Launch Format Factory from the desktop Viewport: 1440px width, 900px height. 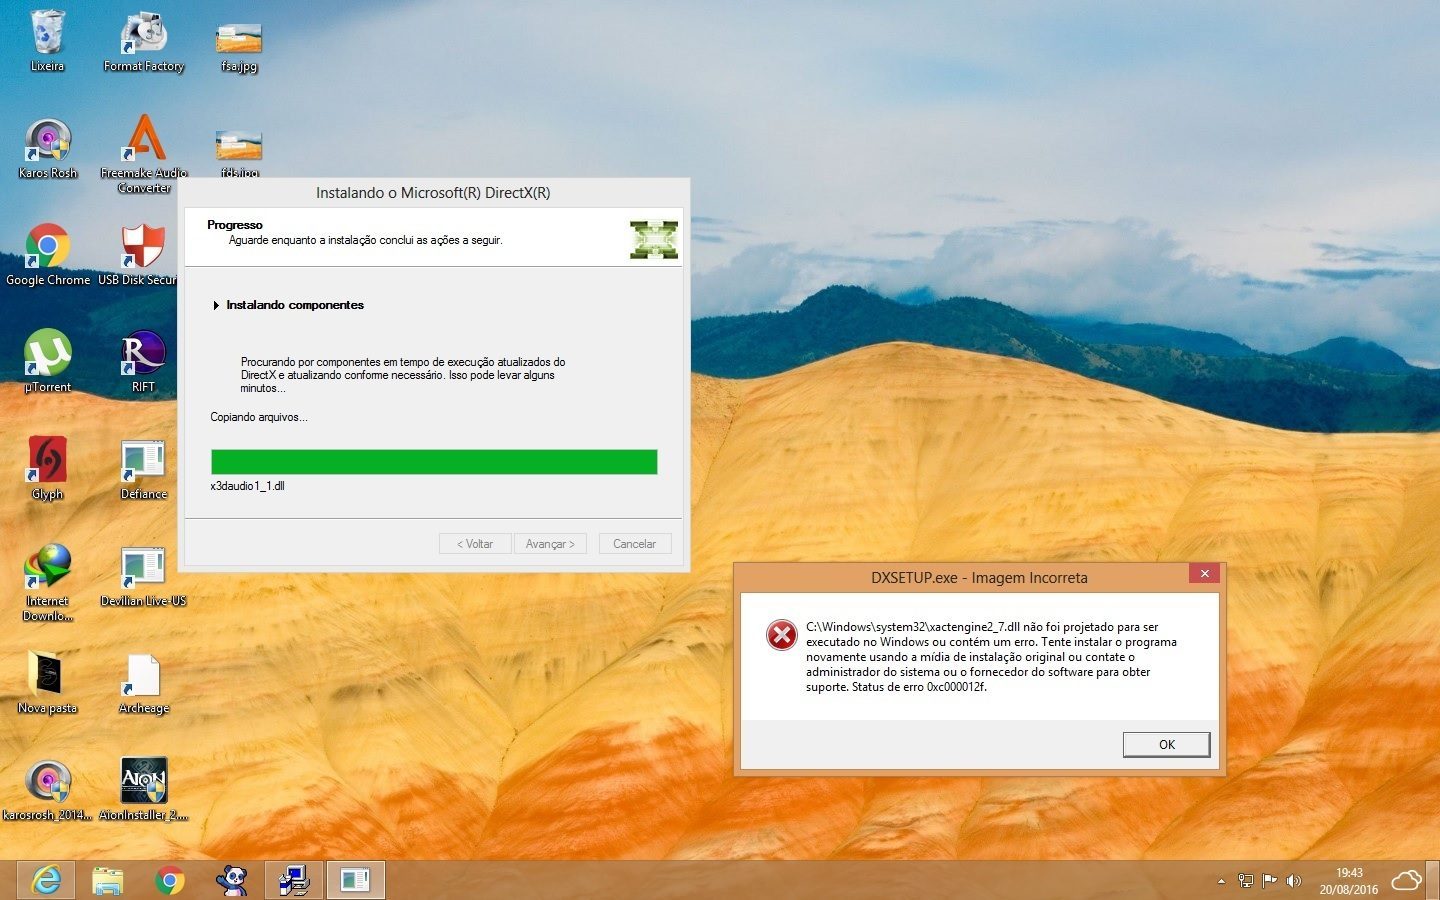(x=144, y=41)
